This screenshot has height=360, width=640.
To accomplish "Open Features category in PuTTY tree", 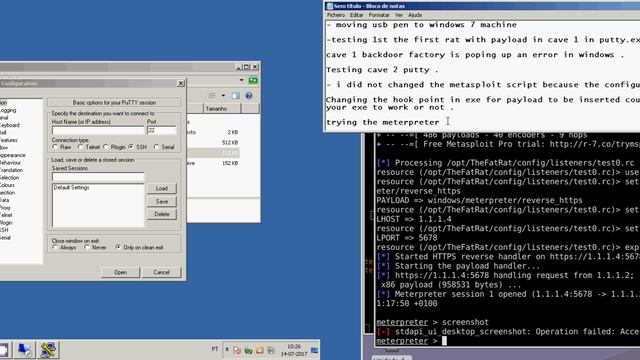I will tap(9, 140).
